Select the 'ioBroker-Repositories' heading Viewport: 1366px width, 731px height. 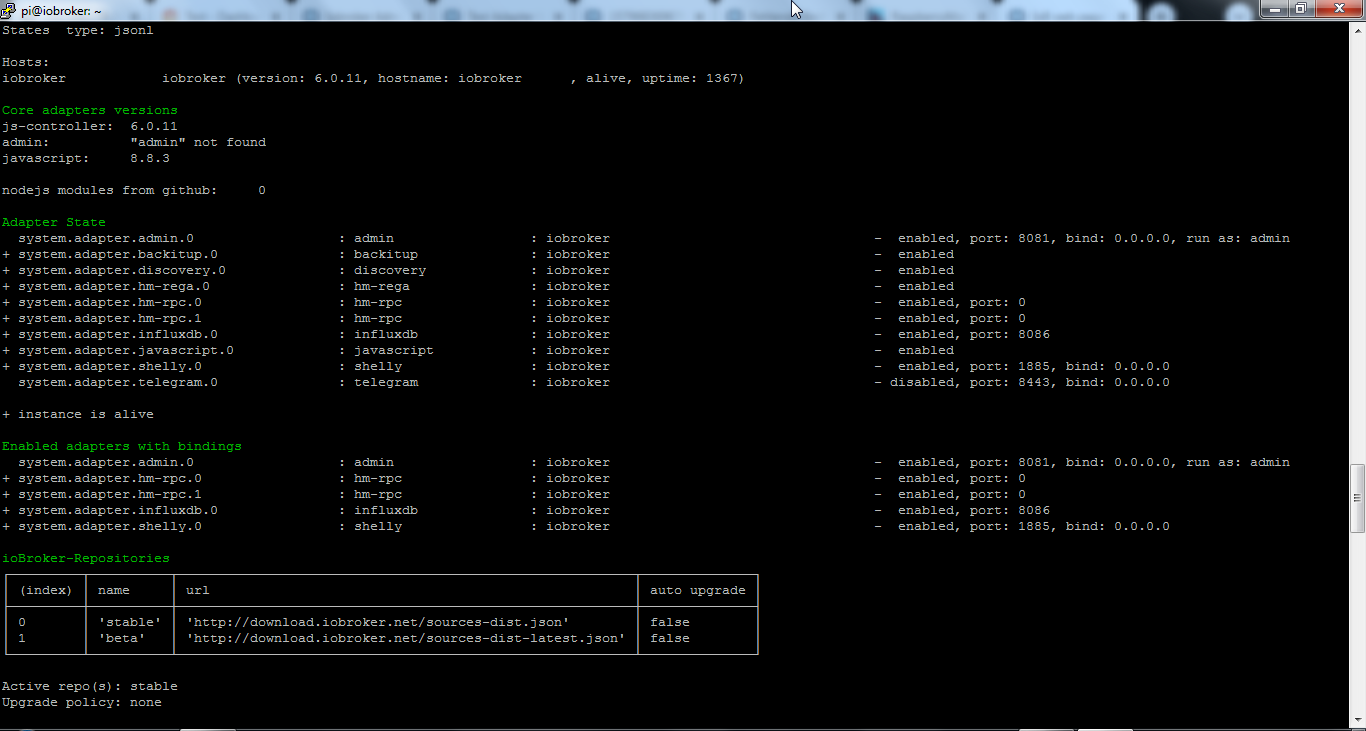(86, 558)
